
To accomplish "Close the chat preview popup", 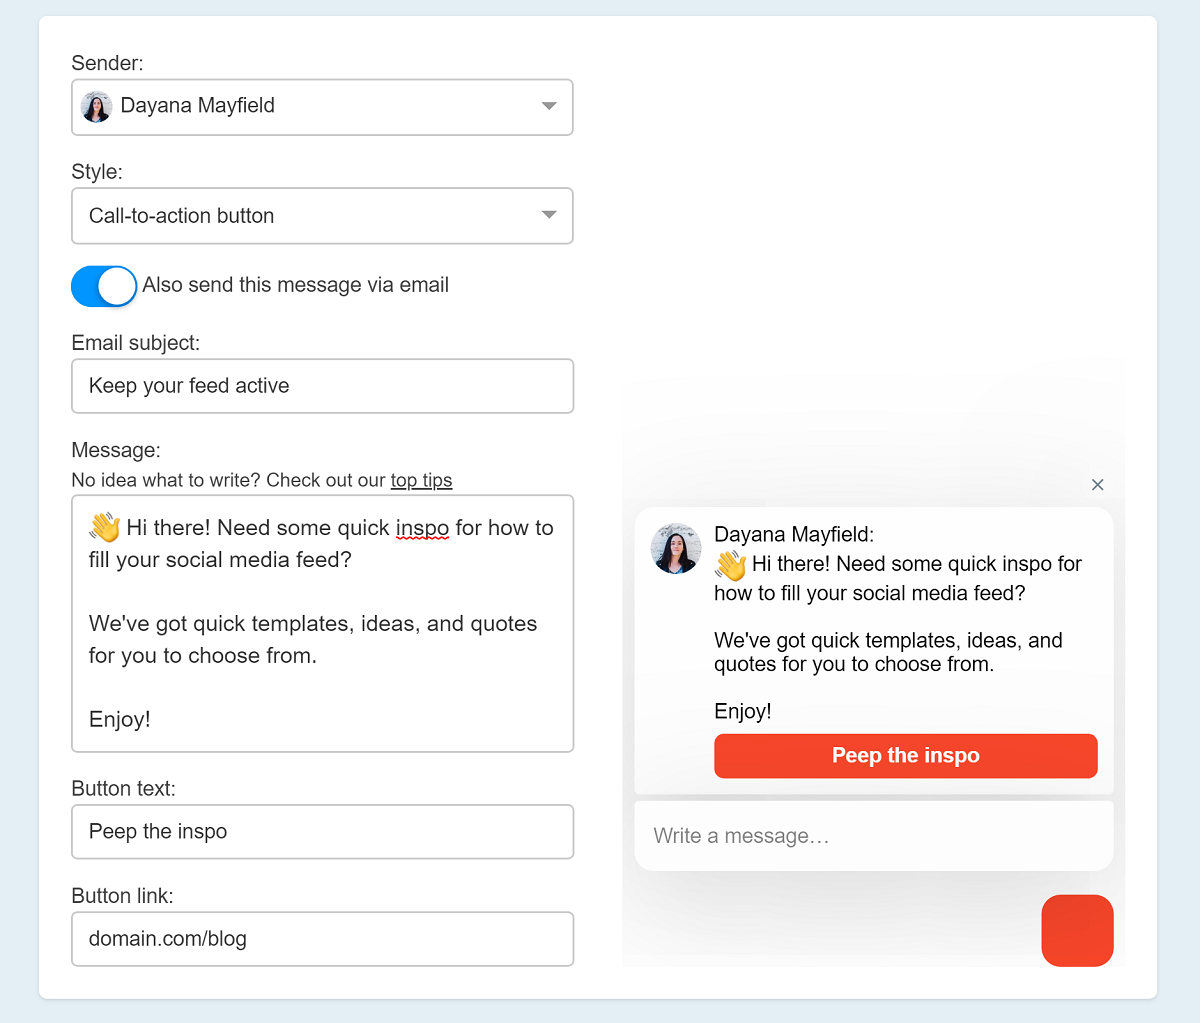I will (1097, 485).
